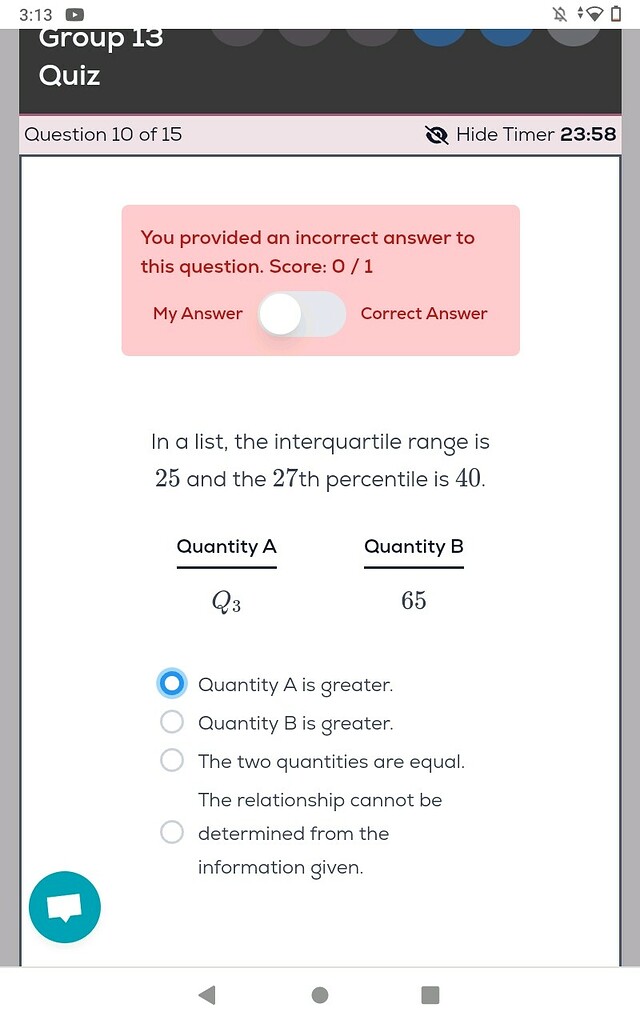Screen dimensions: 640x1024
Task: Click the Hide Timer text
Action: [x=505, y=134]
